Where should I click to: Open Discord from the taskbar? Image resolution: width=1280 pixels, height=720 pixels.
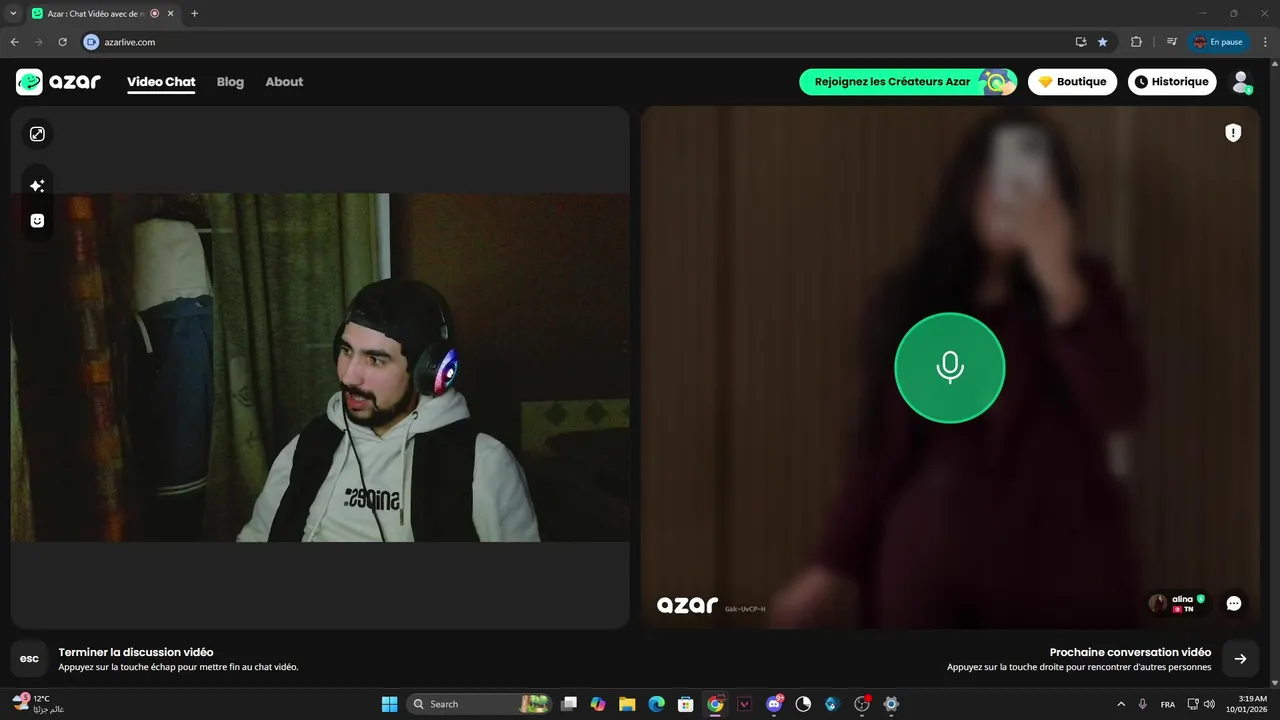coord(774,704)
